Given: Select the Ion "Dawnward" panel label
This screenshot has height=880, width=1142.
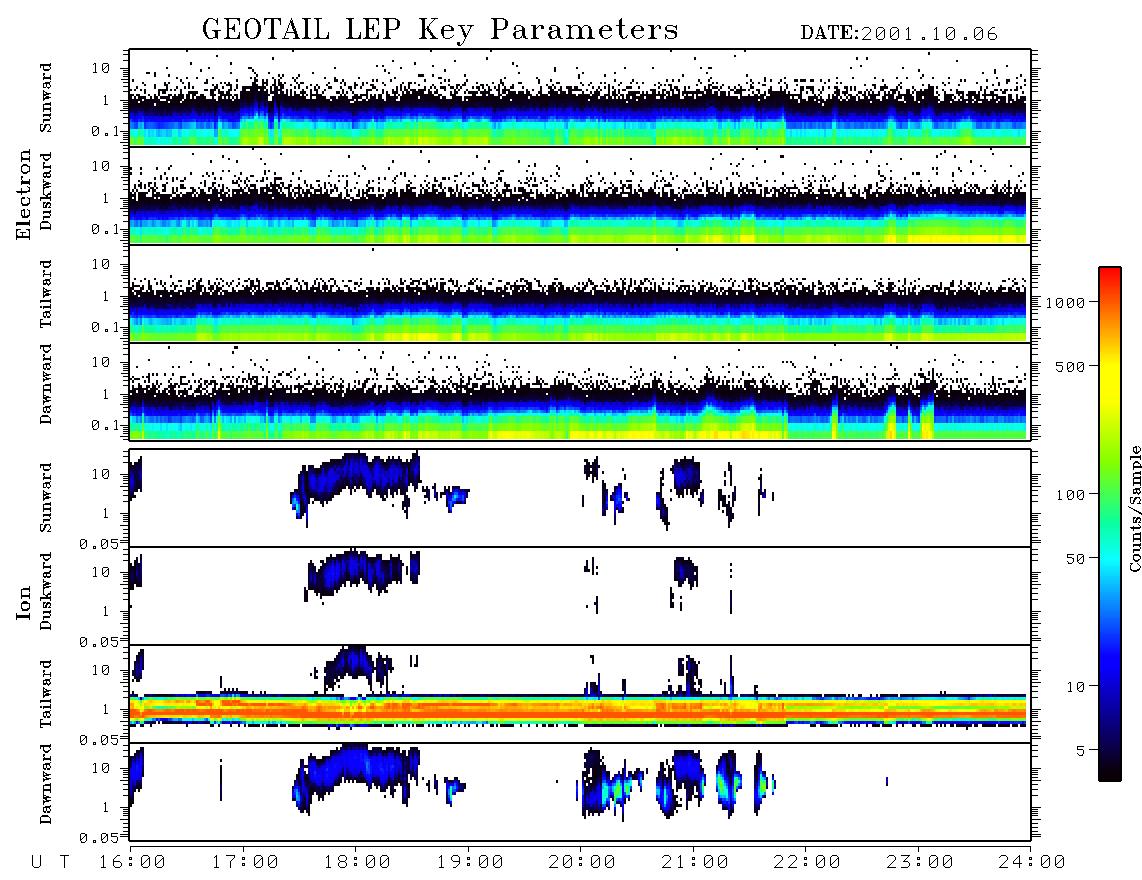Looking at the screenshot, I should tap(46, 784).
